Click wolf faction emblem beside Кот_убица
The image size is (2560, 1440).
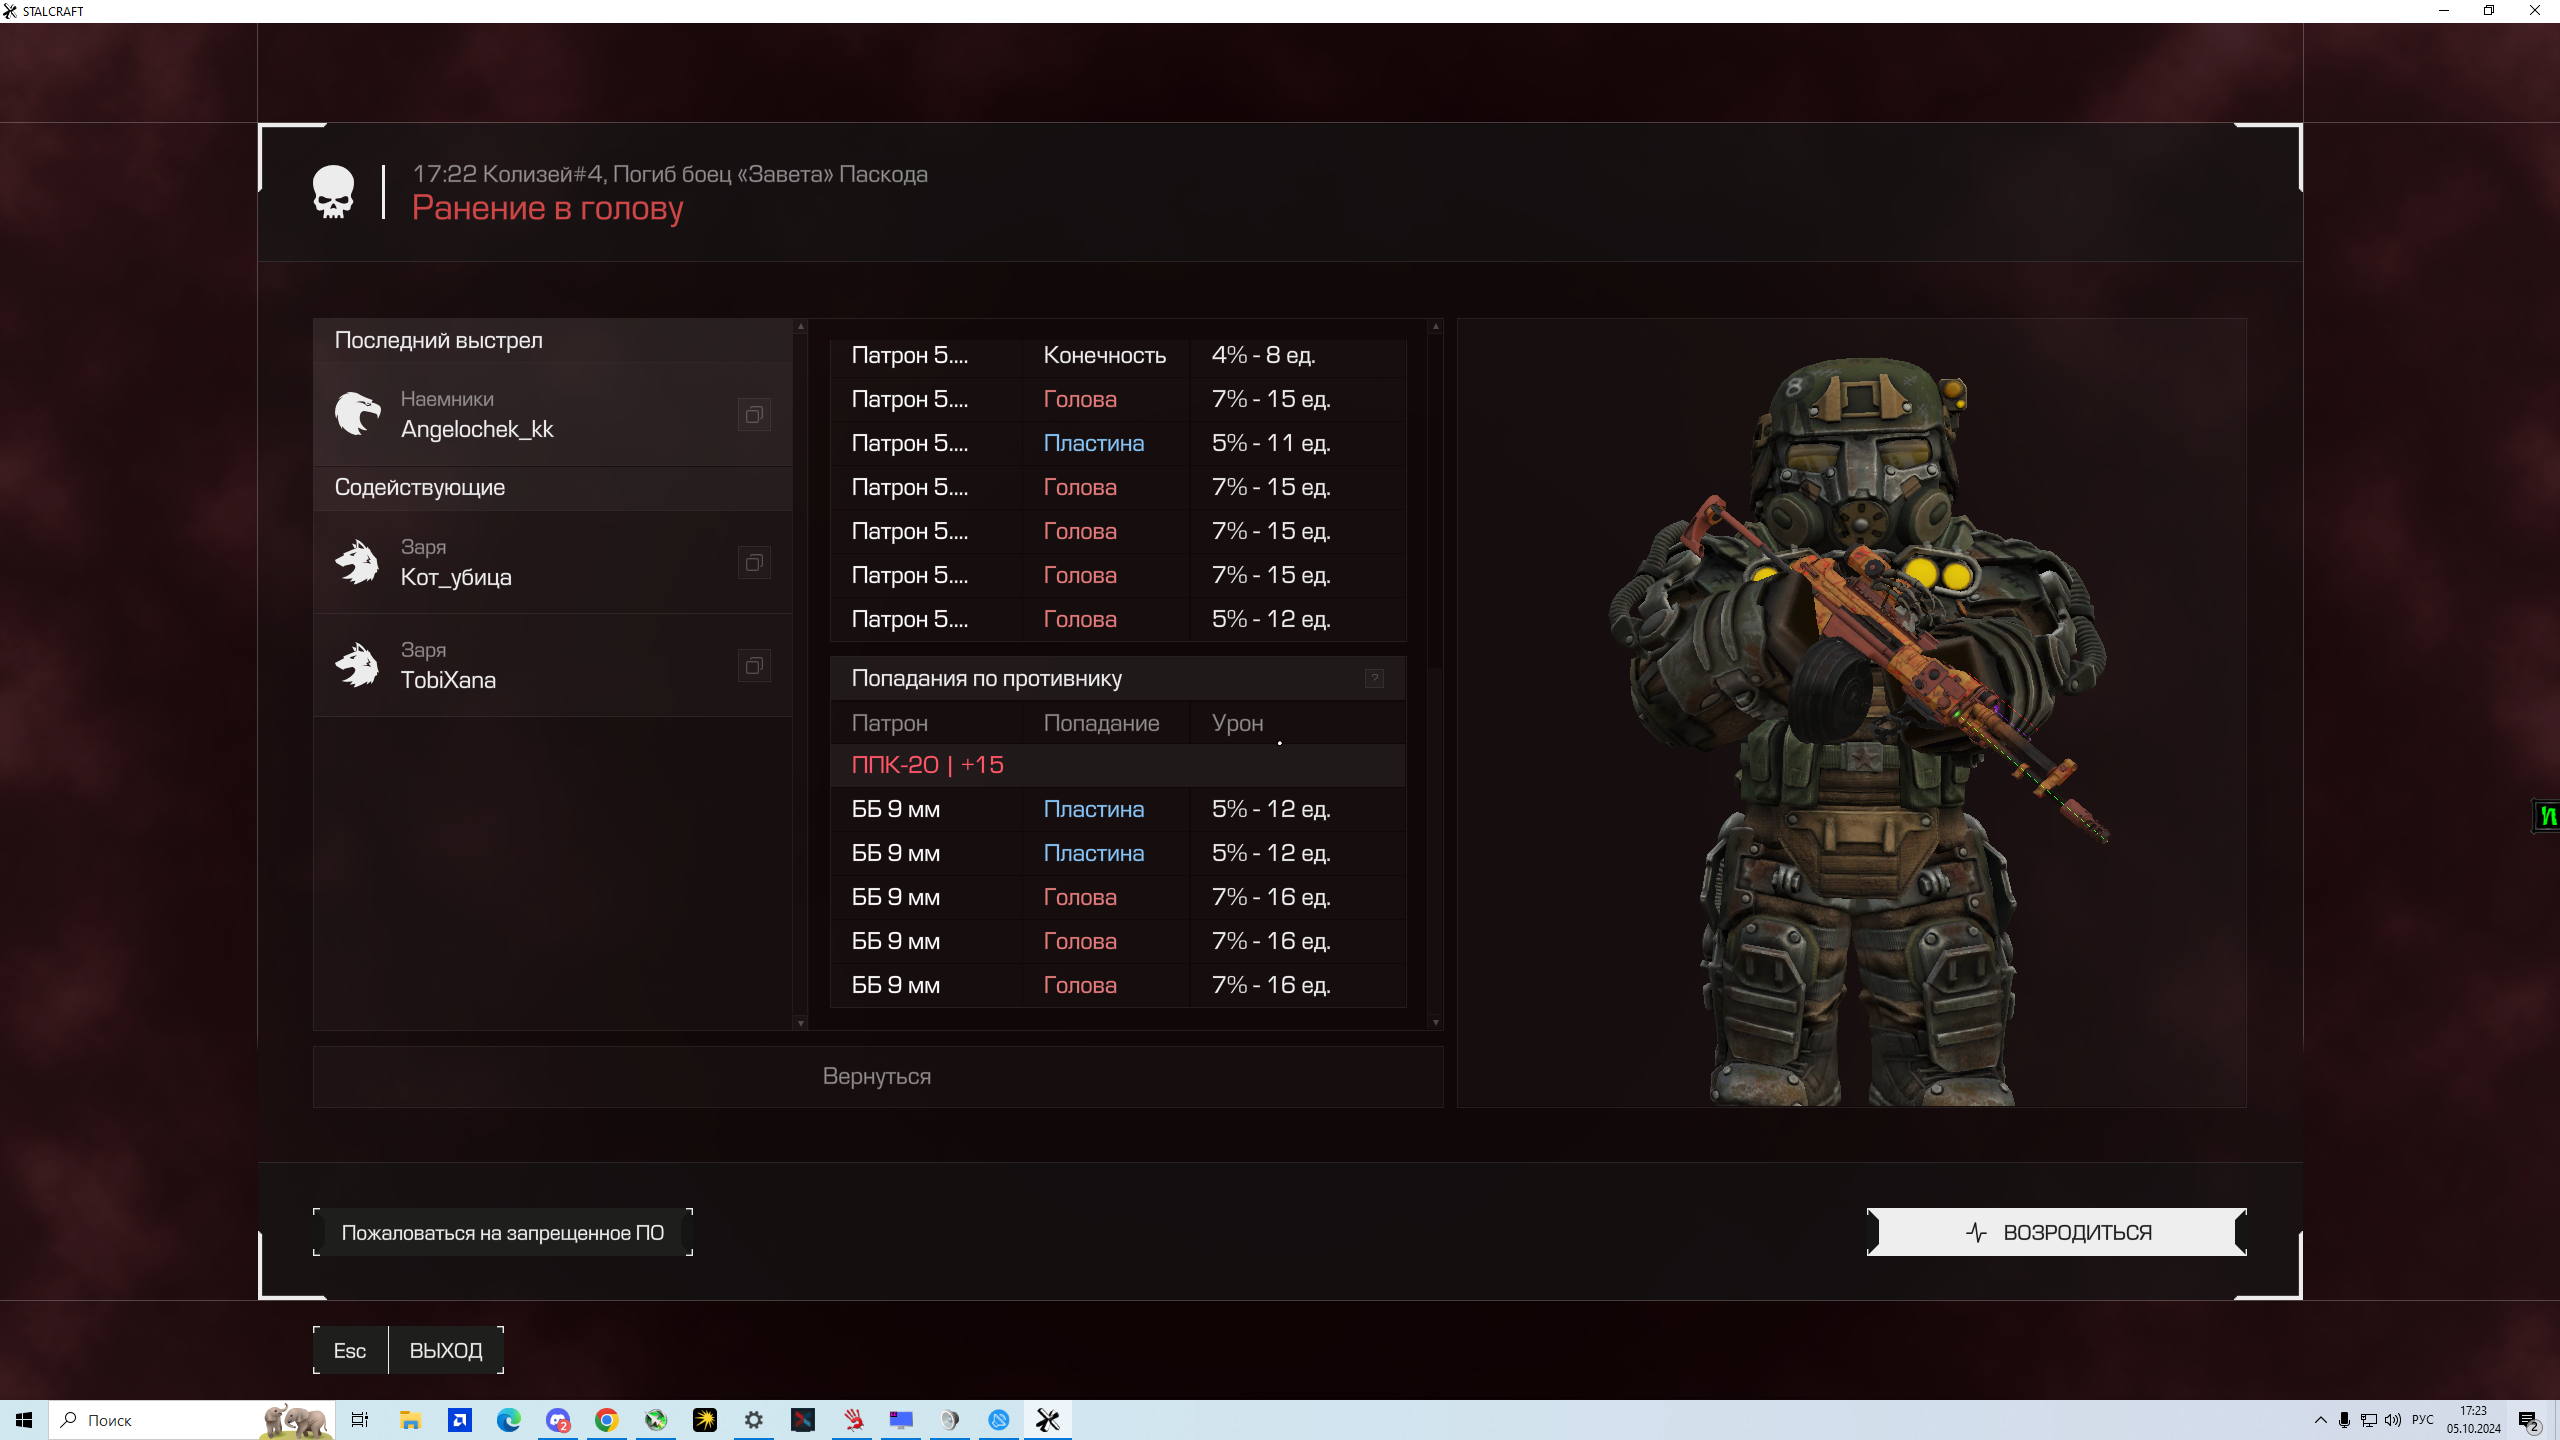click(357, 562)
